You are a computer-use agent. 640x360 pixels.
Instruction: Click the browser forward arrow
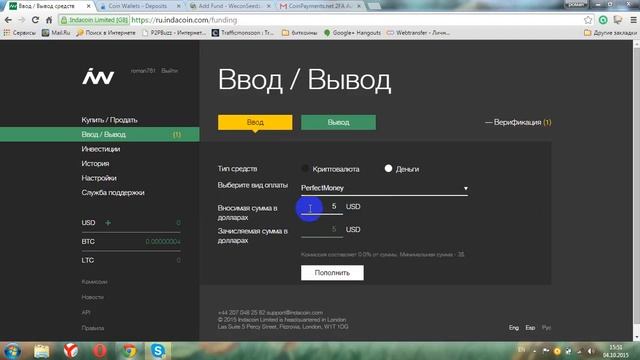click(22, 20)
